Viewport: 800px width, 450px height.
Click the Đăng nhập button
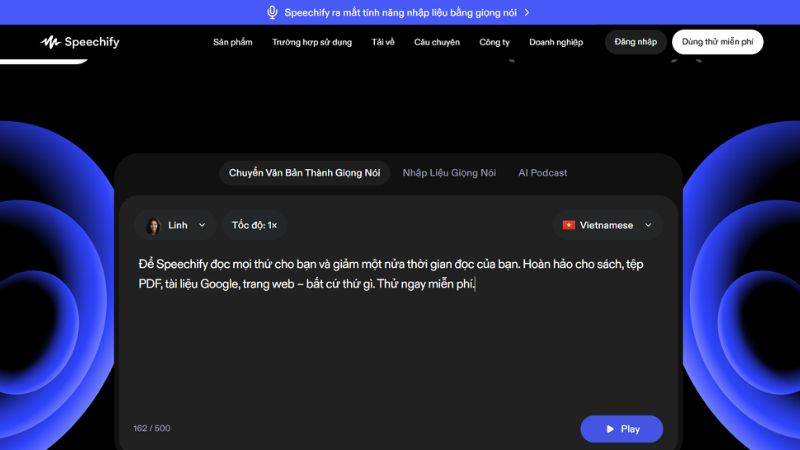(636, 42)
